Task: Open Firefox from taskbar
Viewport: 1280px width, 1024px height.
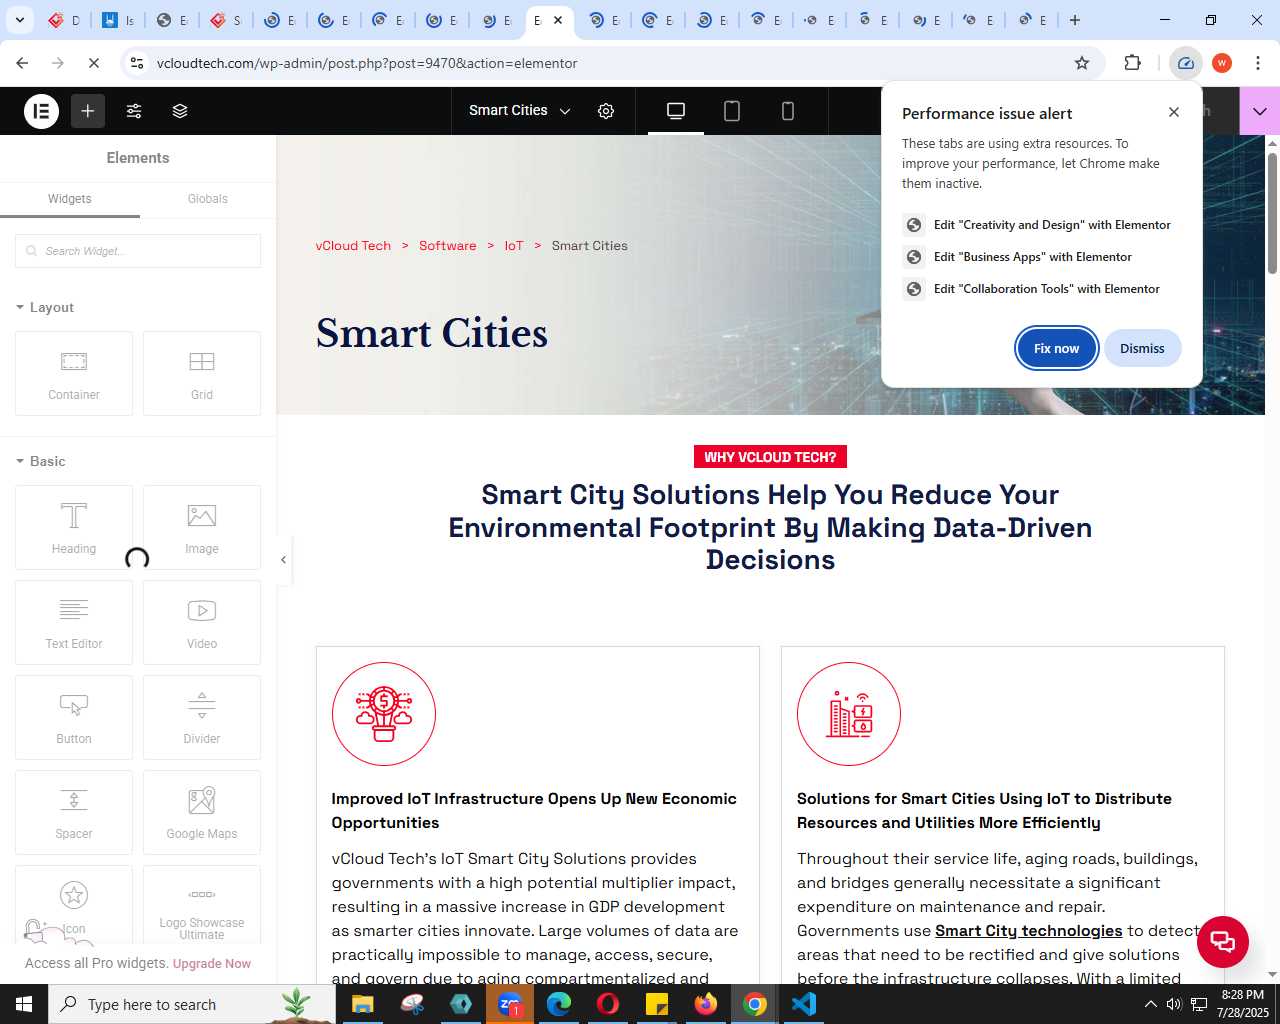Action: point(706,1004)
